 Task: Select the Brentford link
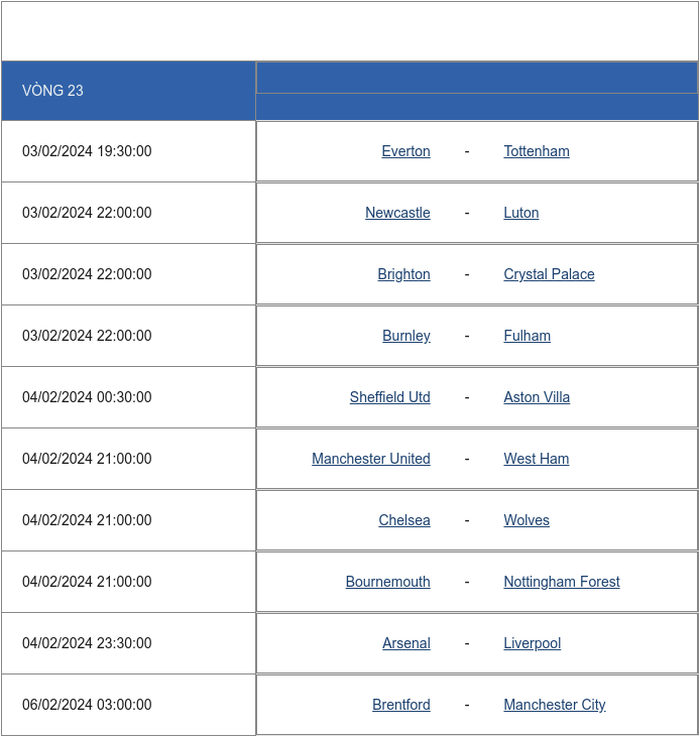pos(401,705)
